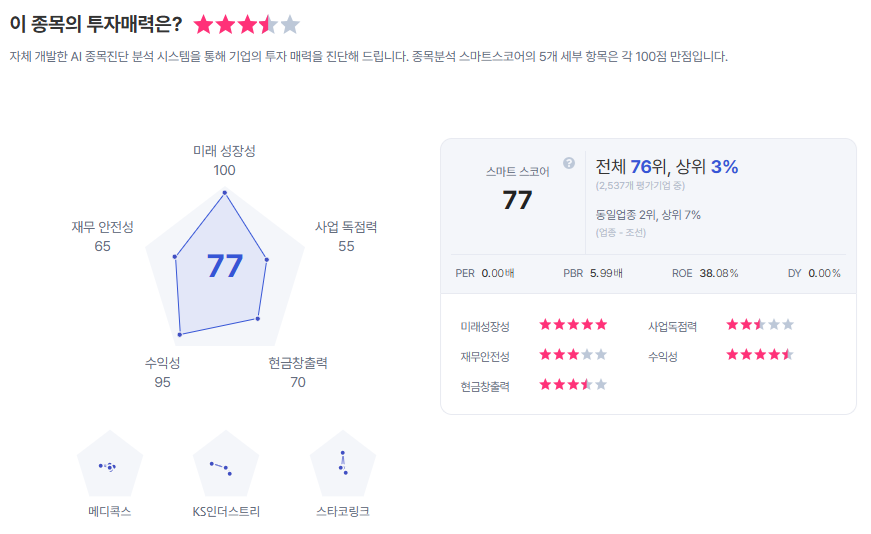Click the 미래성장성 five-star rating

[x=573, y=325]
